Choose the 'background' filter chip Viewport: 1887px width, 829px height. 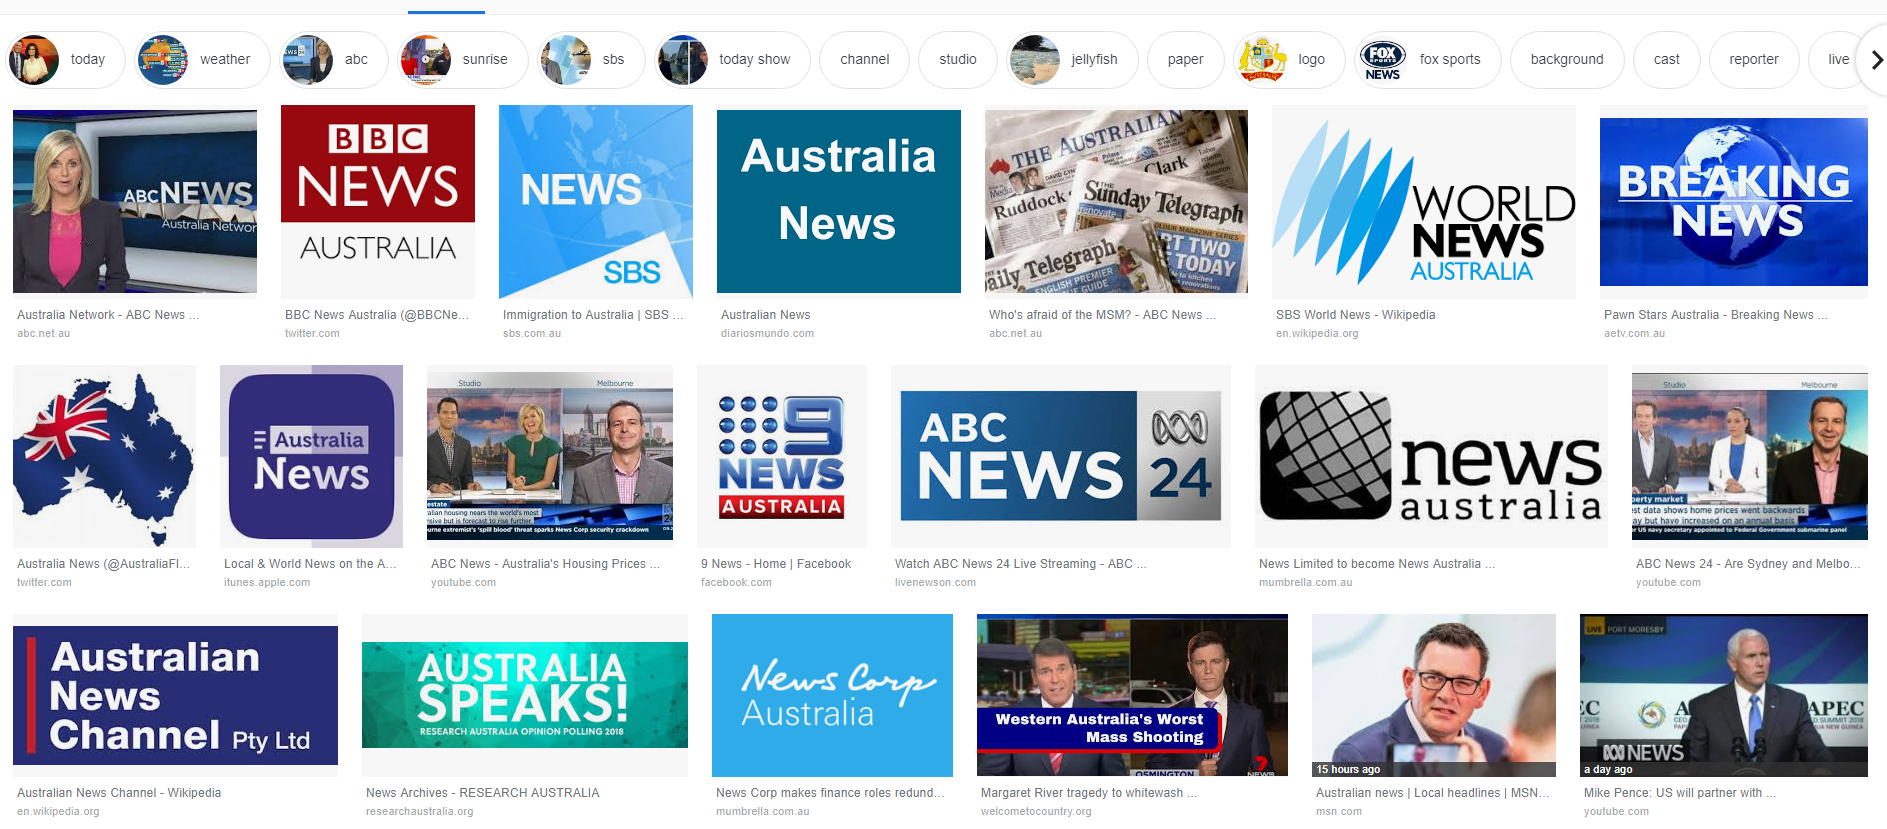coord(1567,60)
